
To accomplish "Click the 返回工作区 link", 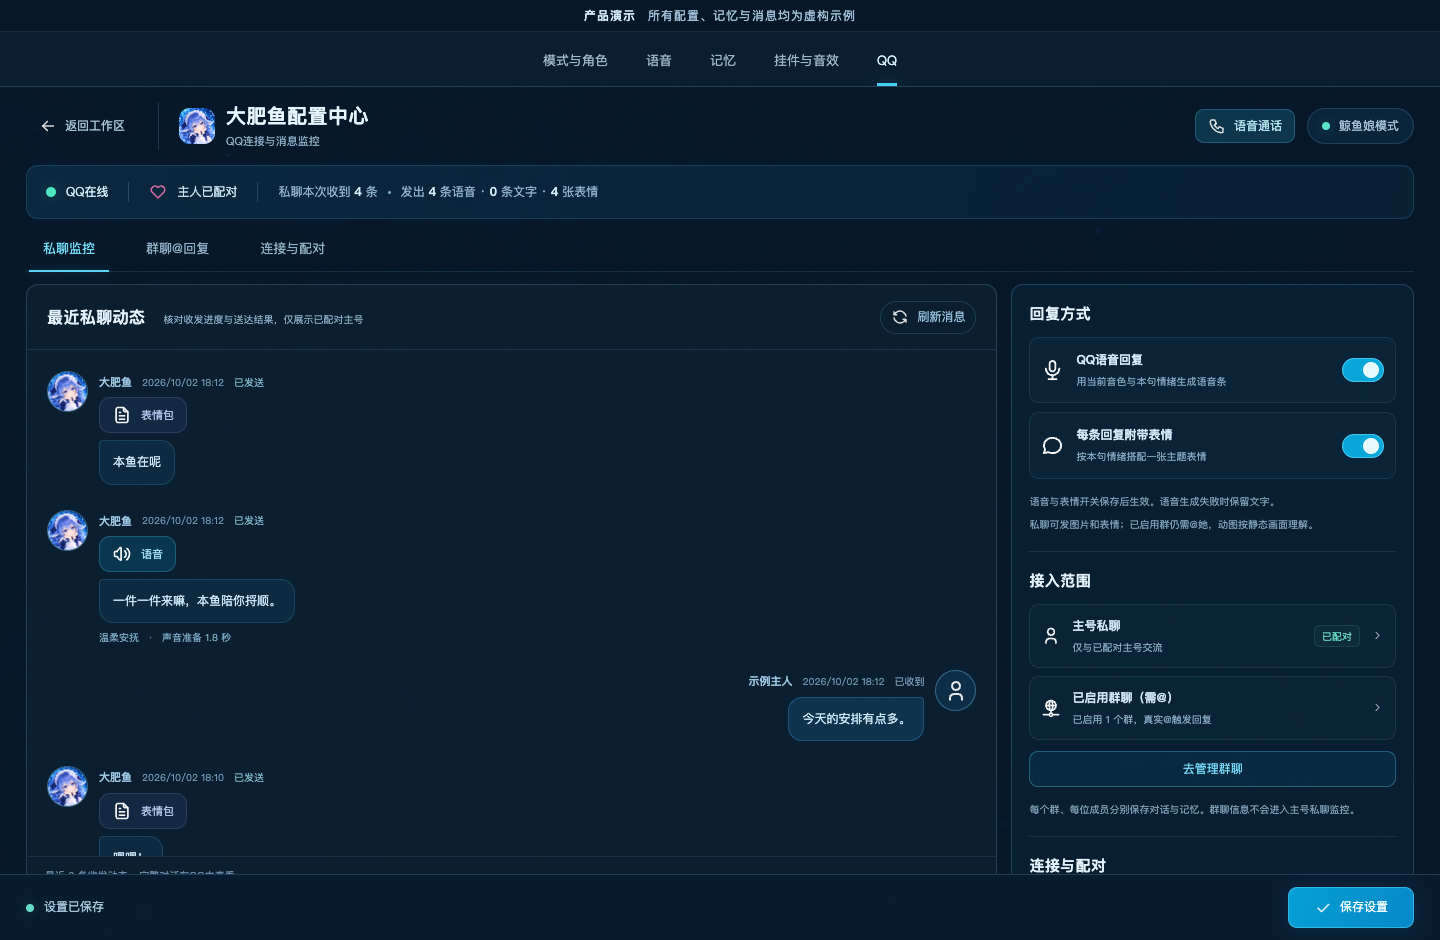I will tap(83, 126).
